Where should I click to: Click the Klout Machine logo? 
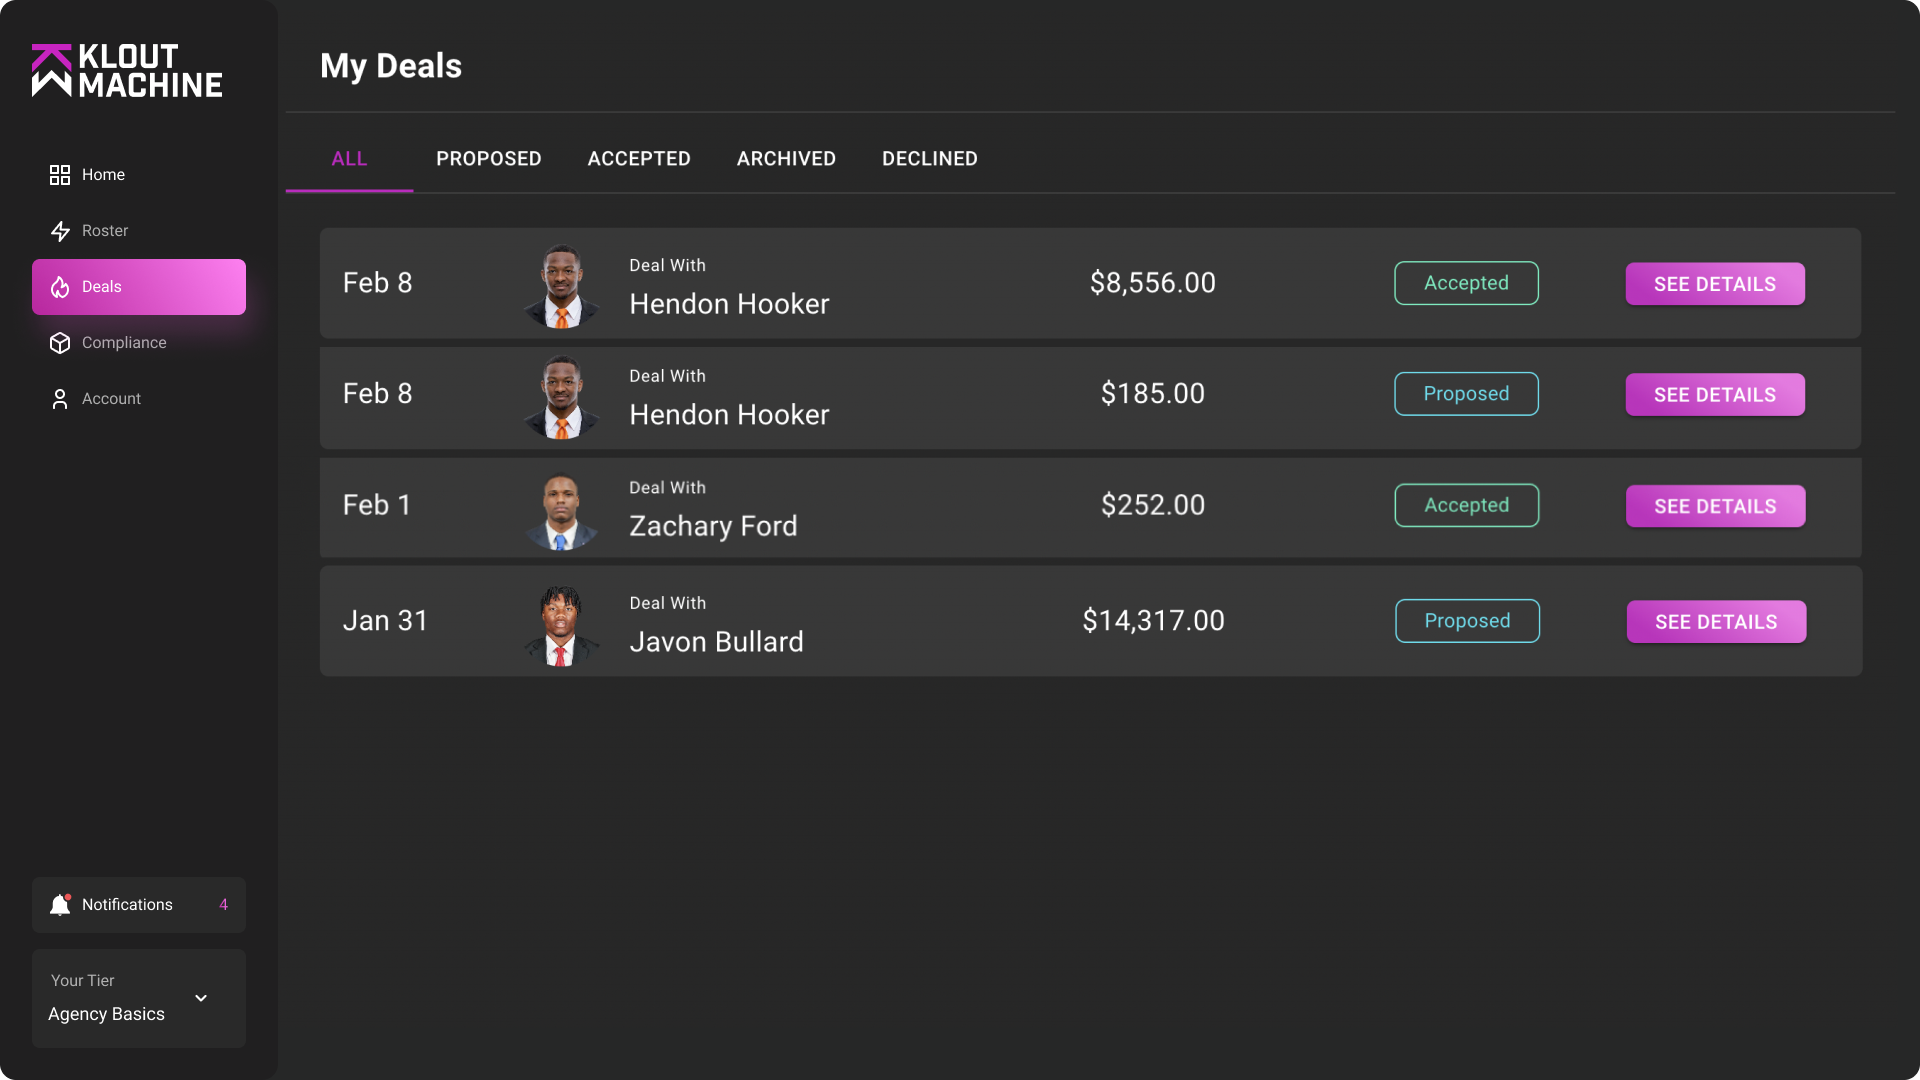click(127, 70)
